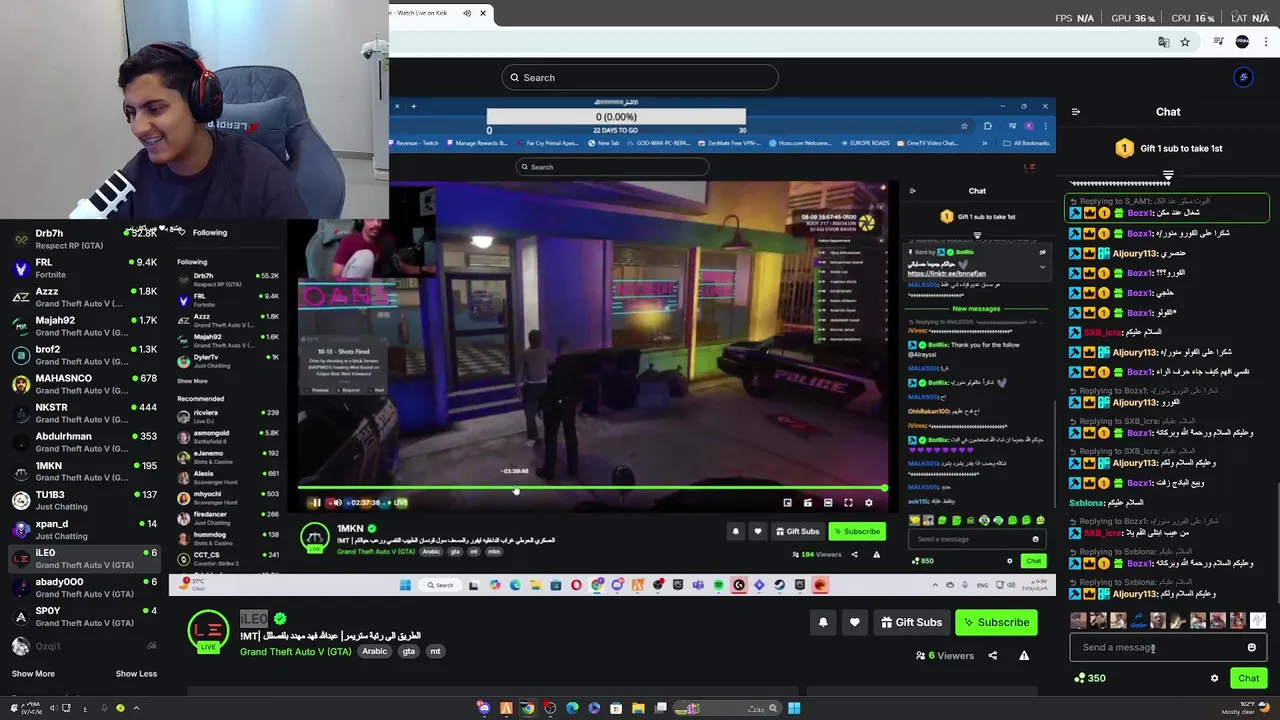Open Chrome from the taskbar

pos(528,708)
